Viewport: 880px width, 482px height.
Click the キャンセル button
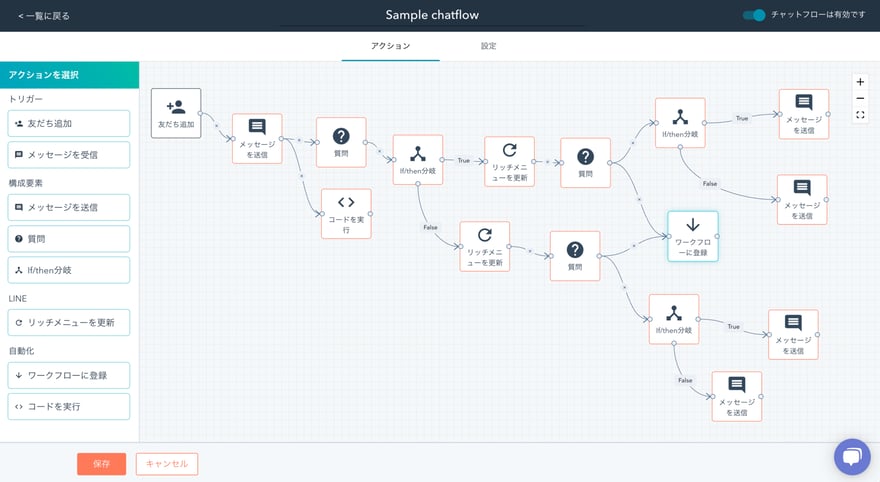coord(167,464)
